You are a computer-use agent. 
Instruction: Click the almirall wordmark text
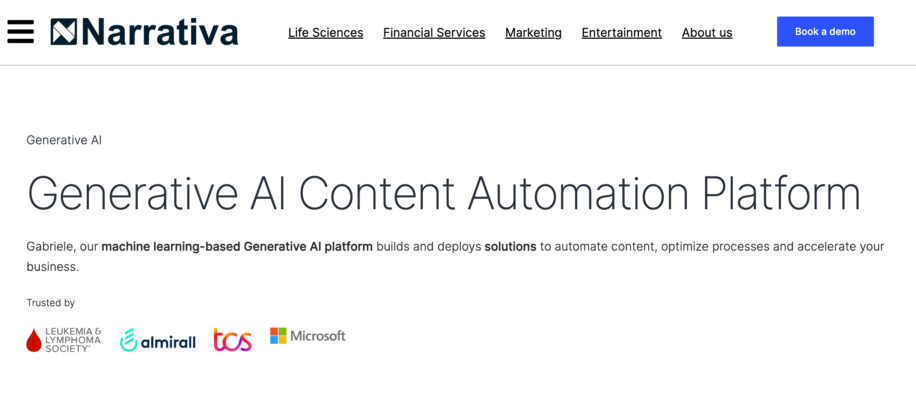coord(168,341)
